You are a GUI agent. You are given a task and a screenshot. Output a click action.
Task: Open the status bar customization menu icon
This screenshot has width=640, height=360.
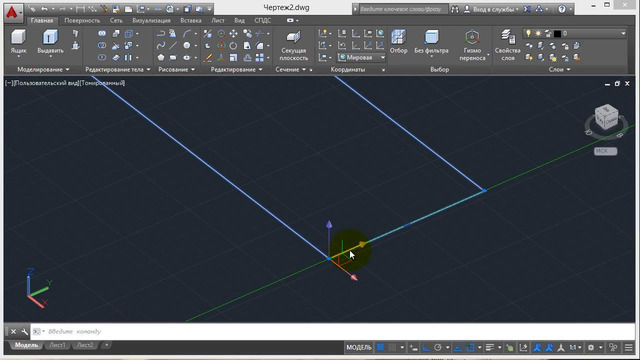tap(629, 347)
